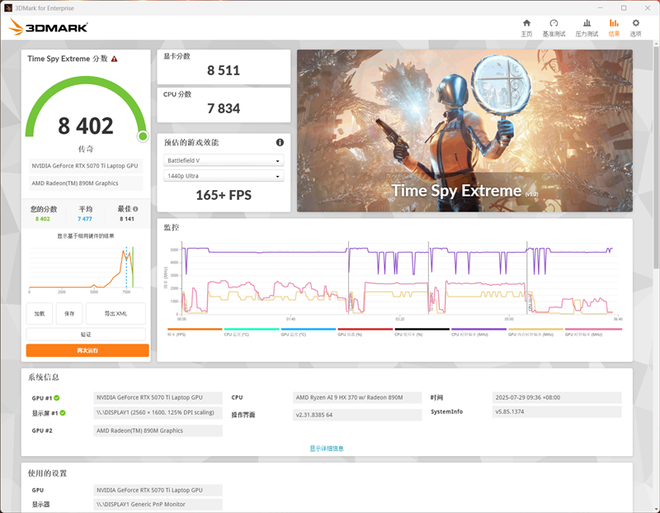Screen dimensions: 660x513
Task: Open the 基准测试 benchmarks gauge icon
Action: click(554, 27)
